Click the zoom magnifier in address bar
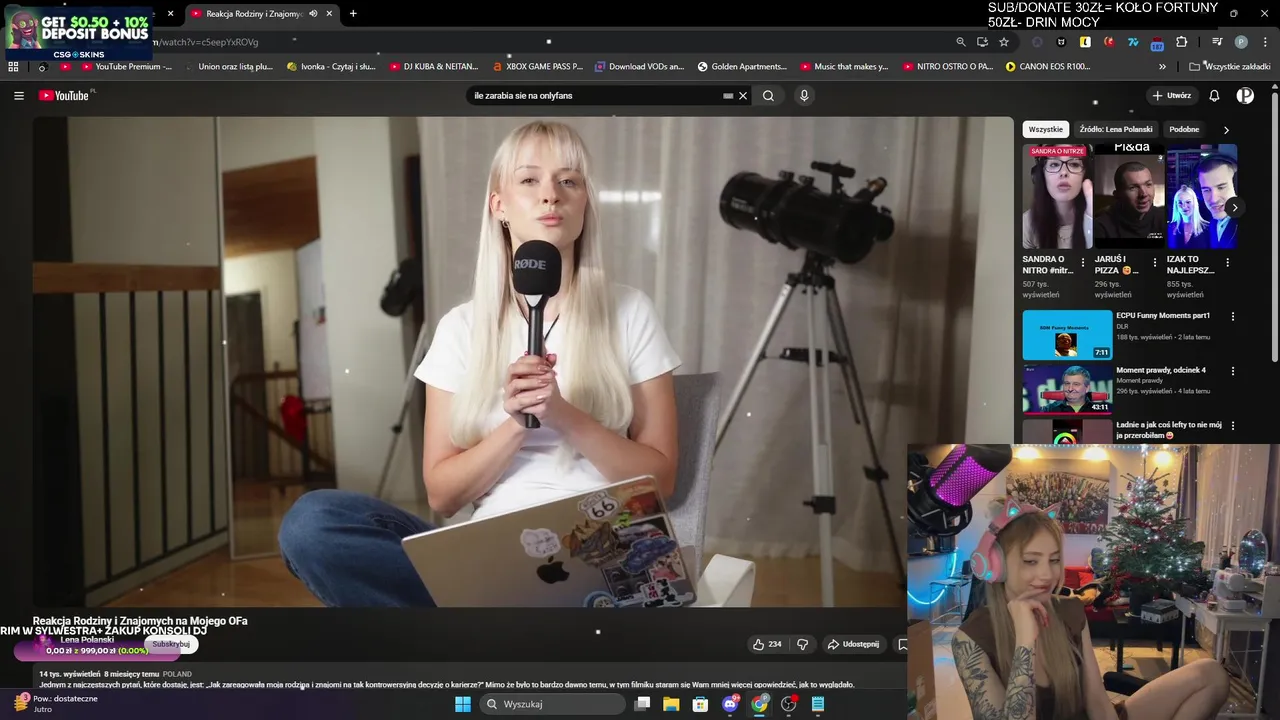Screen dimensions: 1280x720 [x=961, y=42]
